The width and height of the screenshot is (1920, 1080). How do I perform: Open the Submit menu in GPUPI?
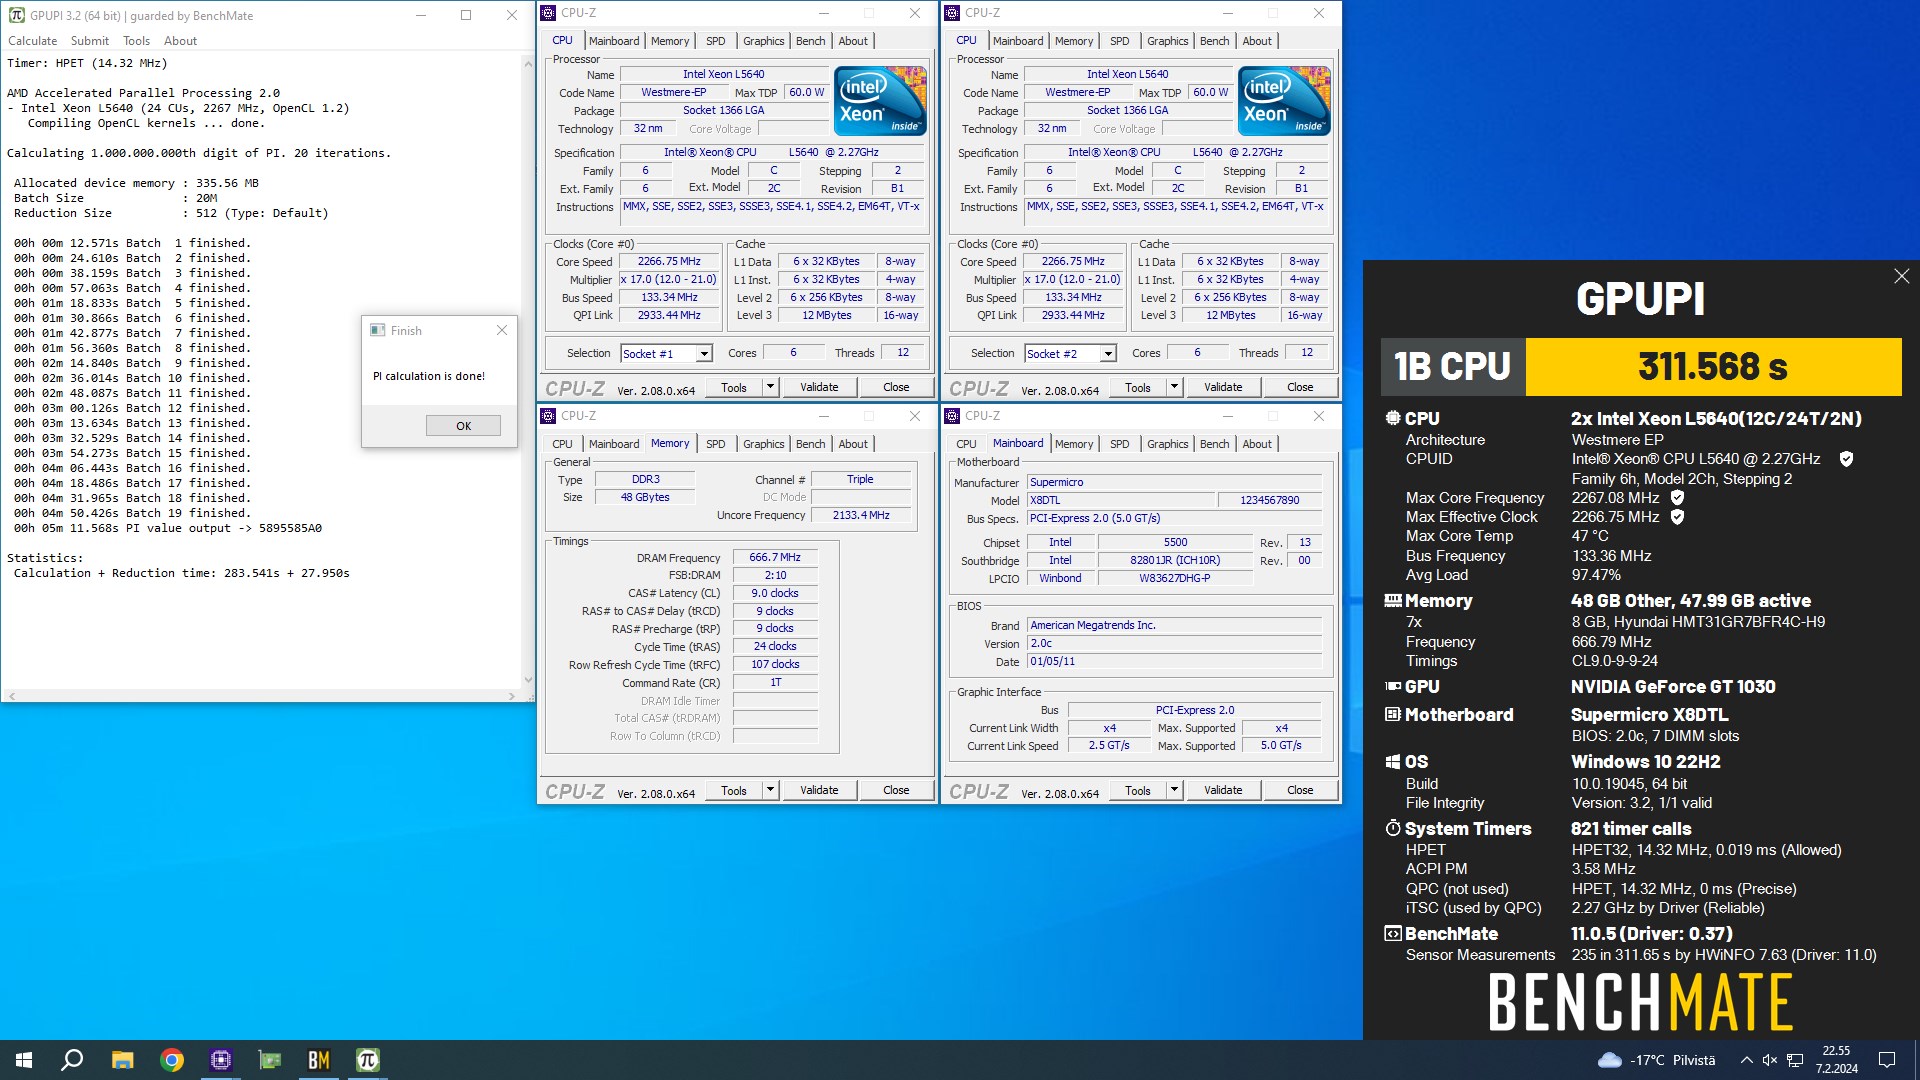90,41
